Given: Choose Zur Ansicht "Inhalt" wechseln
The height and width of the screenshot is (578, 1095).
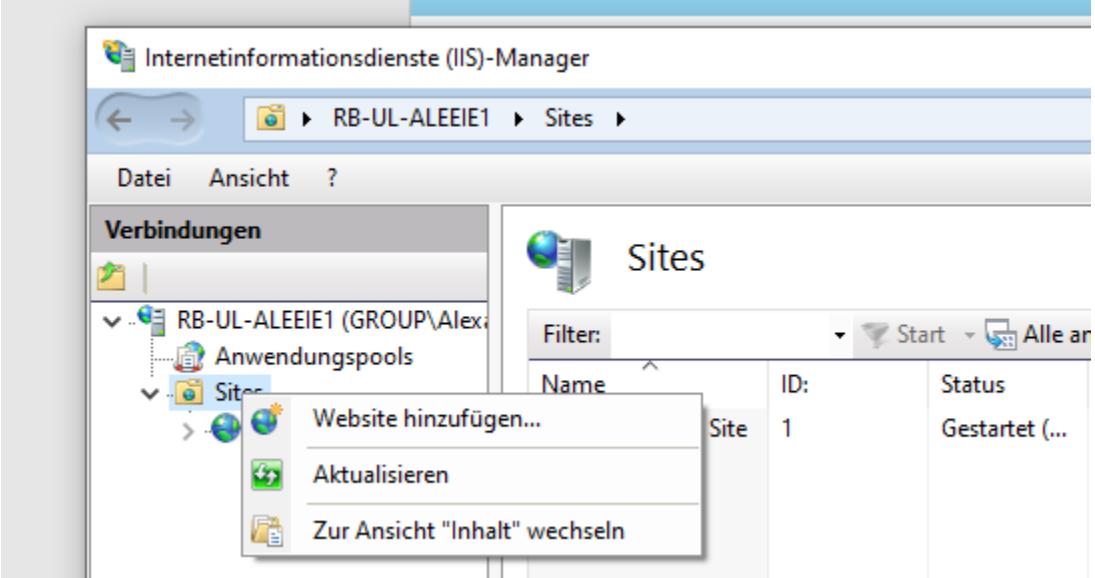Looking at the screenshot, I should [x=471, y=531].
